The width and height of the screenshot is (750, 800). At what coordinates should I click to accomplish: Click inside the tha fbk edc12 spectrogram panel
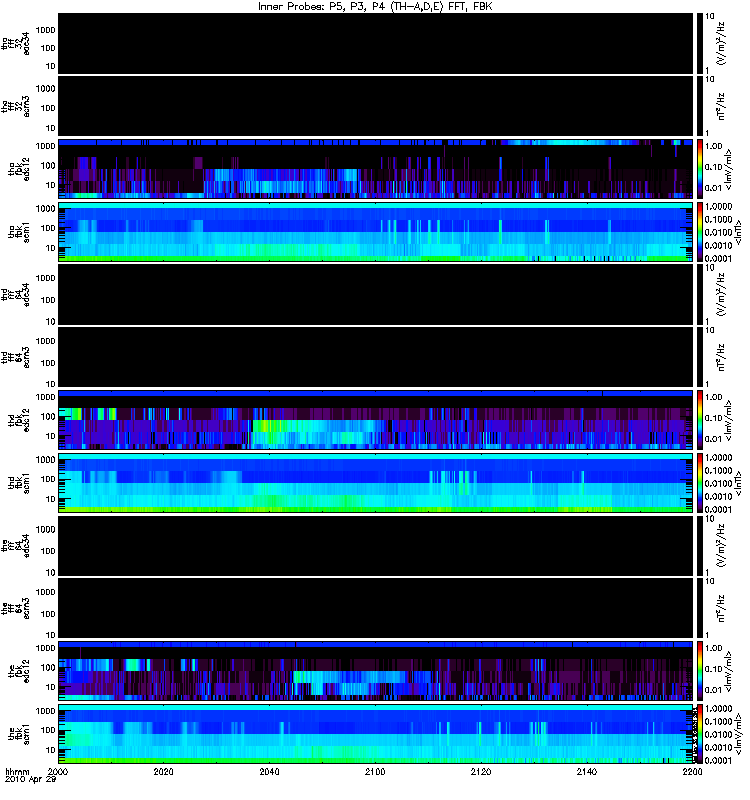375,168
